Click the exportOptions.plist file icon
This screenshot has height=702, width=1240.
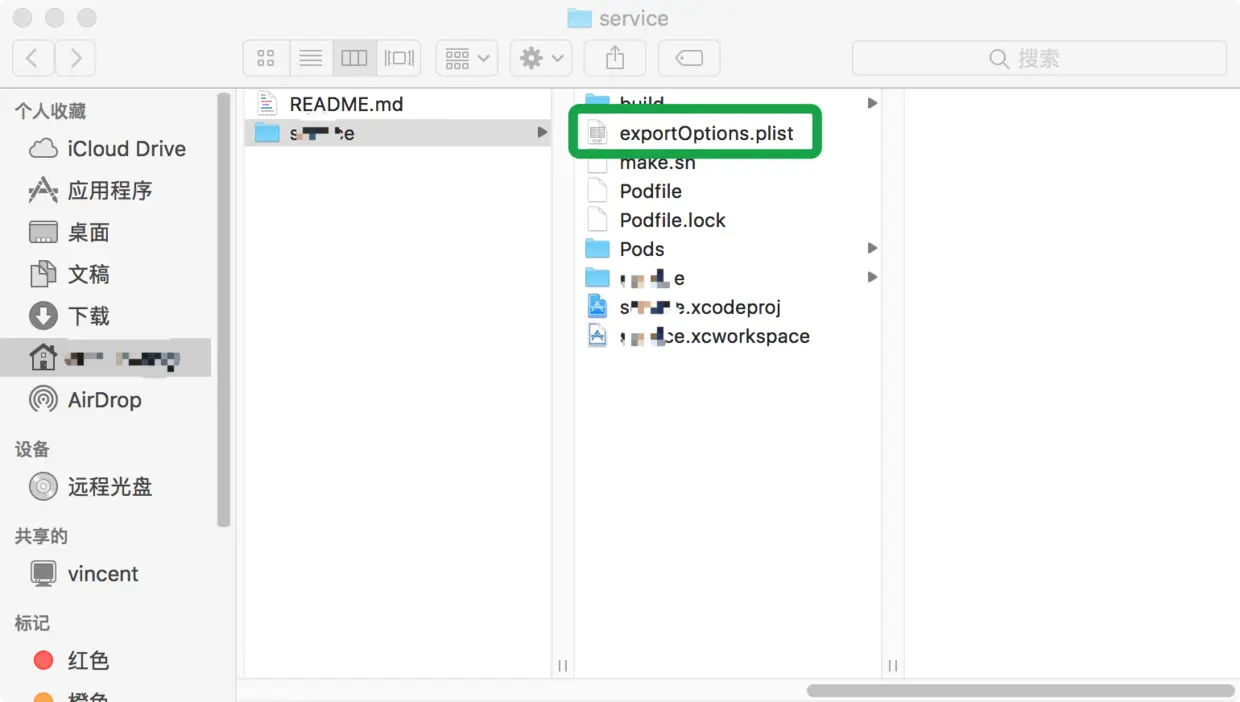[x=597, y=133]
